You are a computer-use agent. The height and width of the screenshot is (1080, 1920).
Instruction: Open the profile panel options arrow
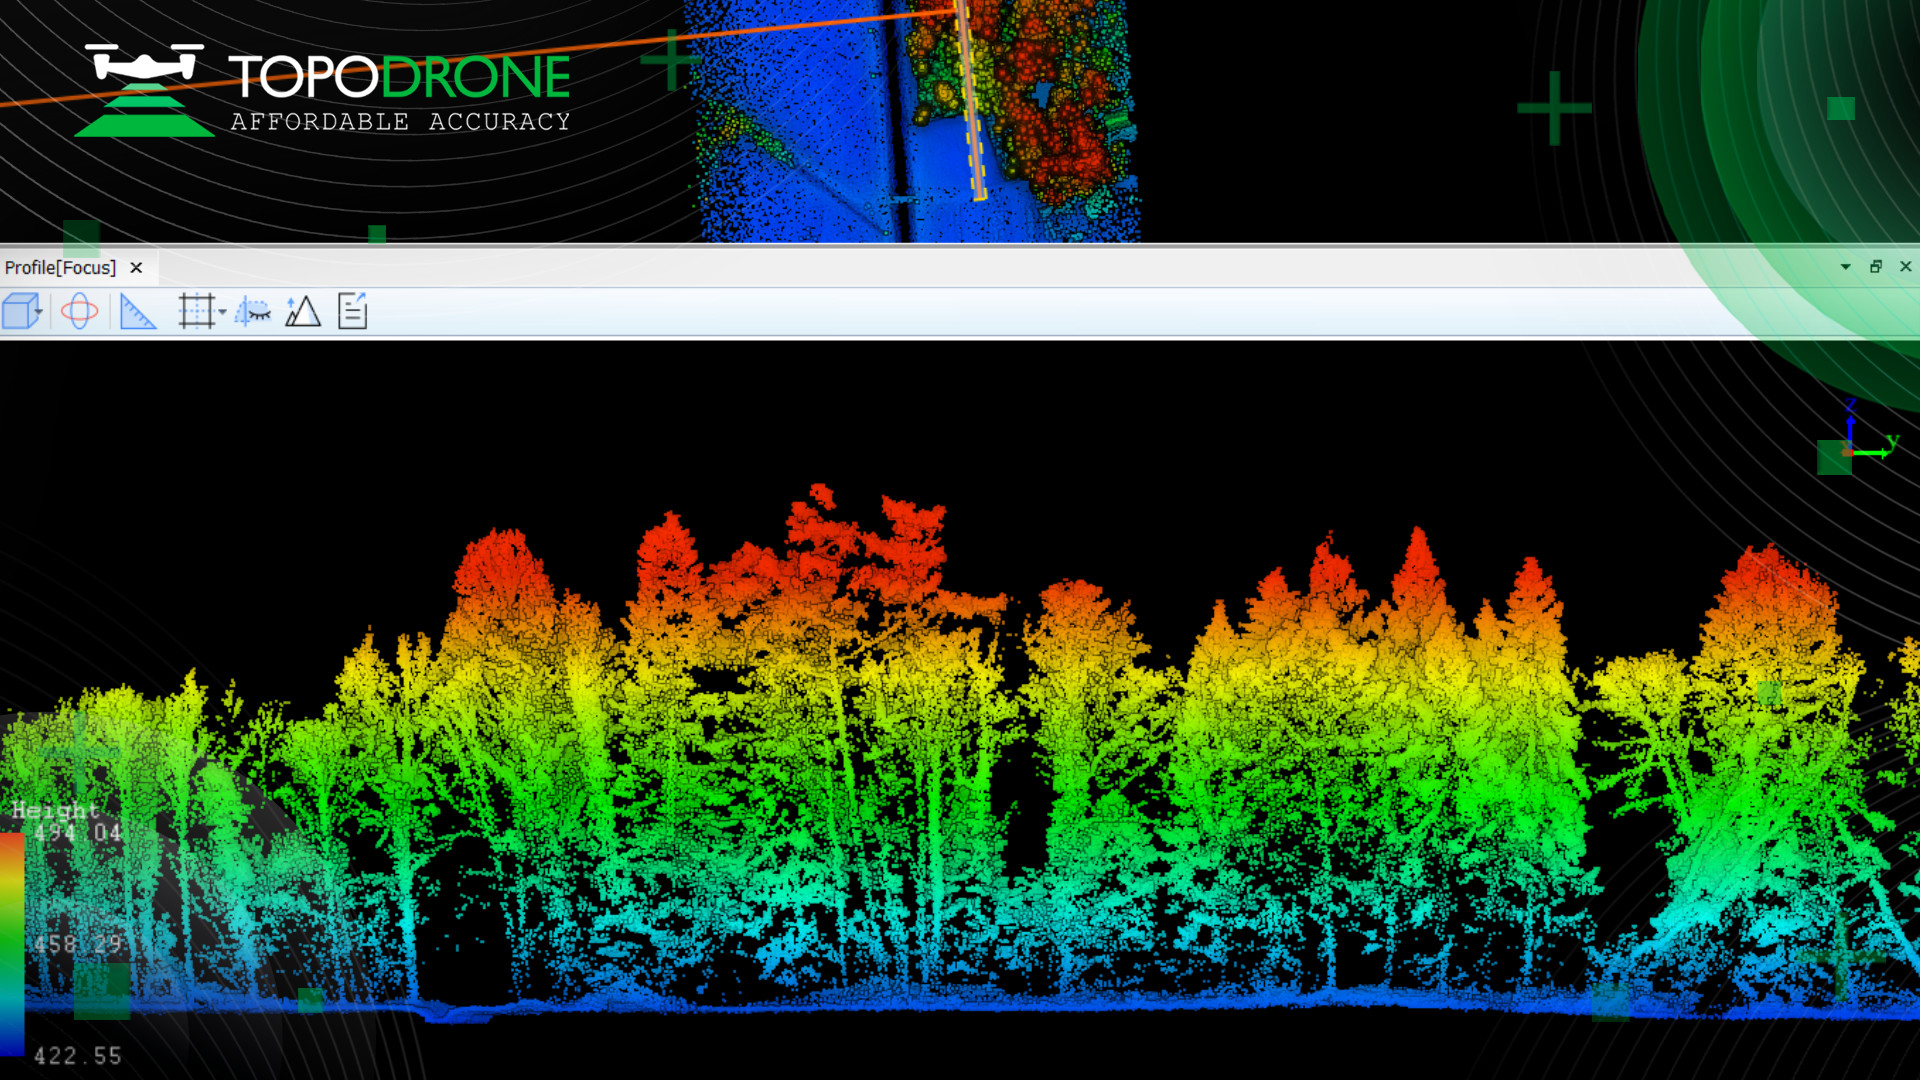tap(1845, 267)
